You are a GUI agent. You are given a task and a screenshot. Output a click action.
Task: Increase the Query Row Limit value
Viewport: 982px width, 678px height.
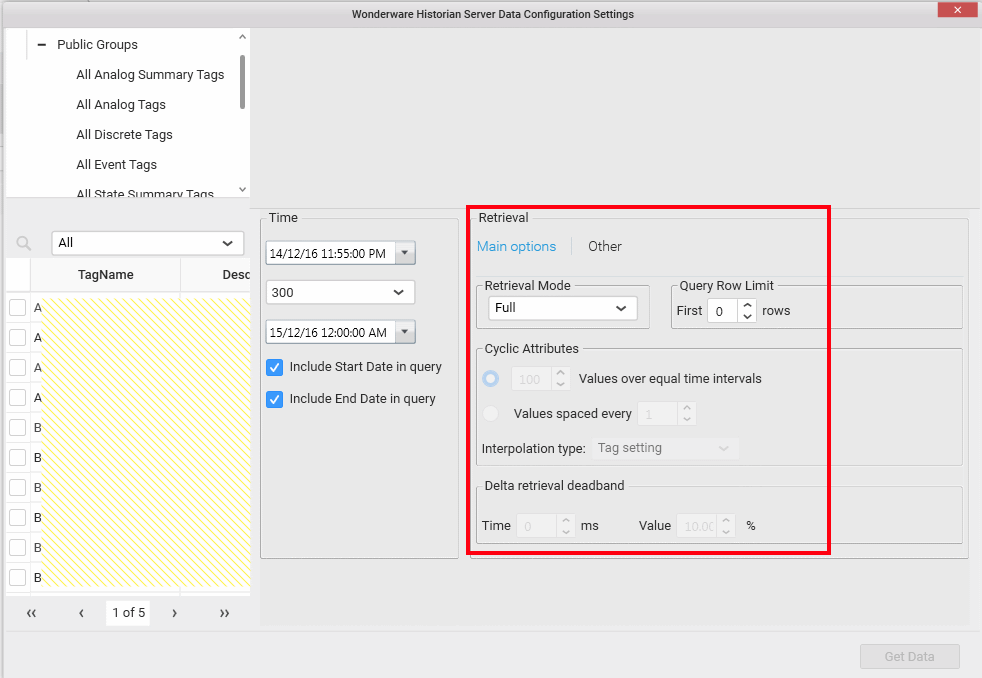pyautogui.click(x=747, y=306)
